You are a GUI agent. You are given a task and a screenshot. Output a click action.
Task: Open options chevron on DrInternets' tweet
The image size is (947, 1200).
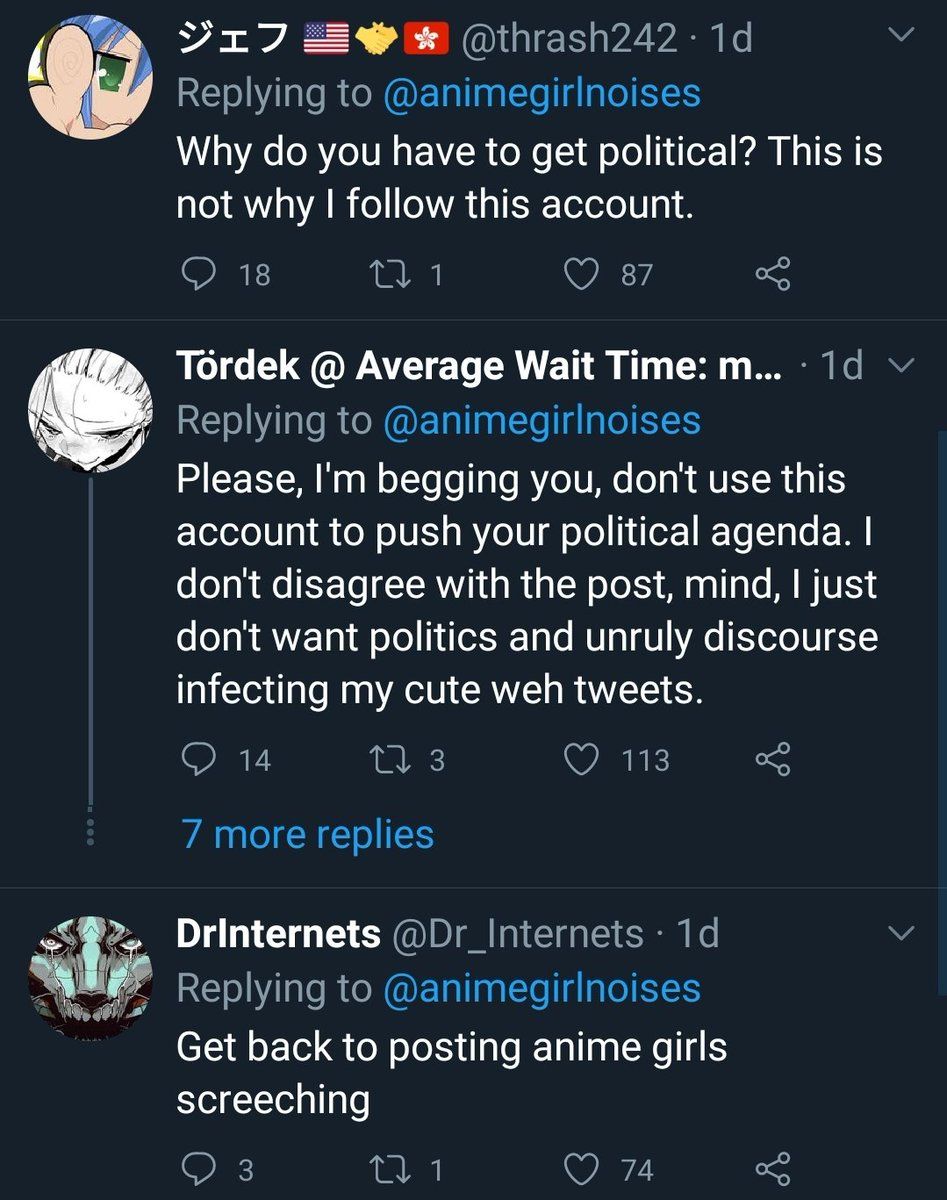pyautogui.click(x=901, y=934)
